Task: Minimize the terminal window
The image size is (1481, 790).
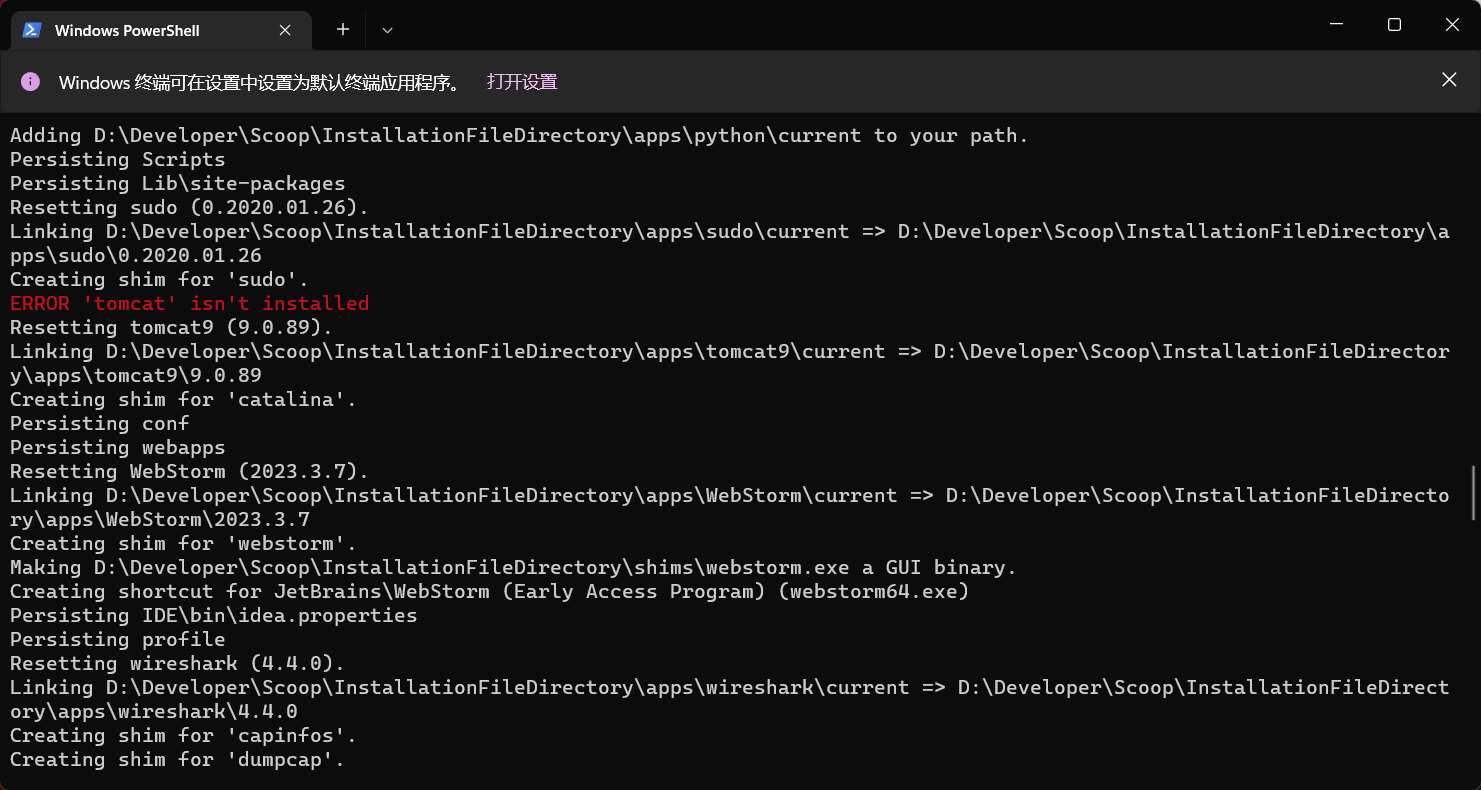Action: click(1337, 25)
